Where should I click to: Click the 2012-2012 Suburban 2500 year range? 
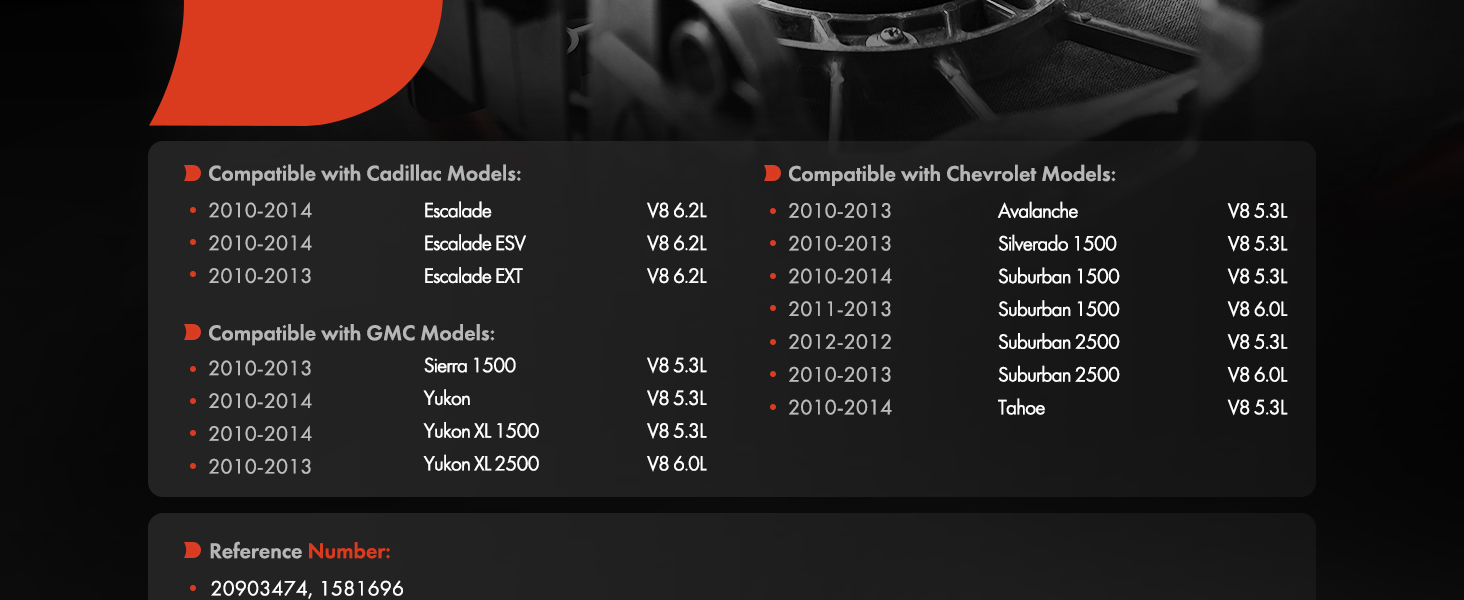point(840,342)
